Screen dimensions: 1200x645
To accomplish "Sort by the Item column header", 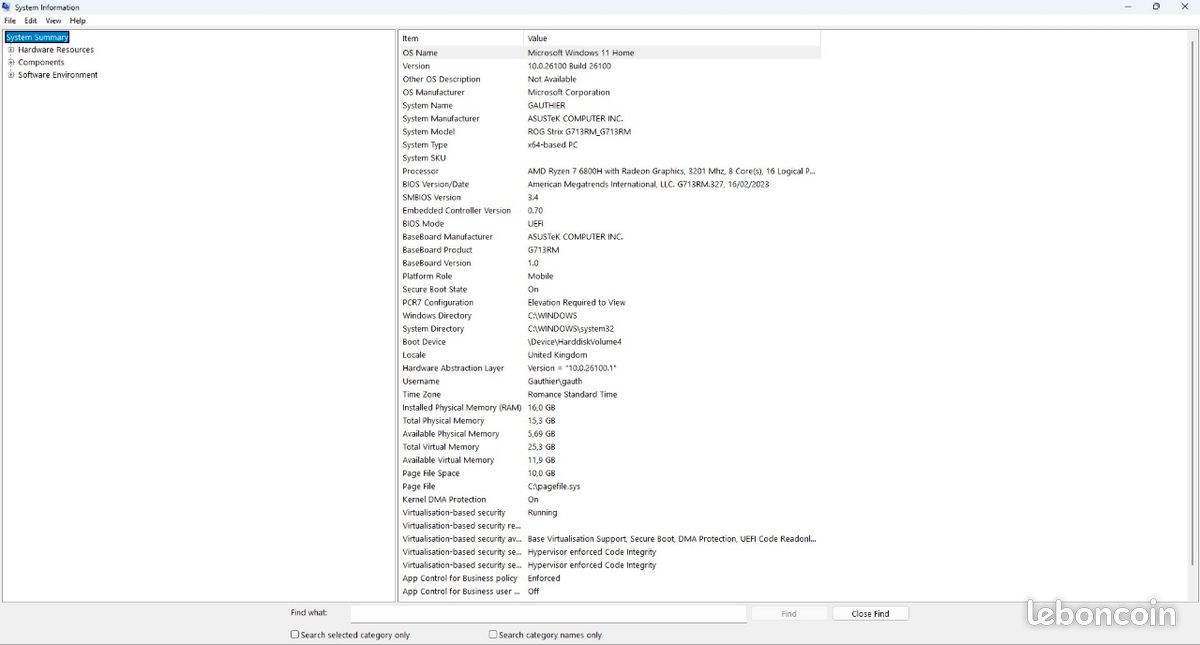I will [461, 38].
